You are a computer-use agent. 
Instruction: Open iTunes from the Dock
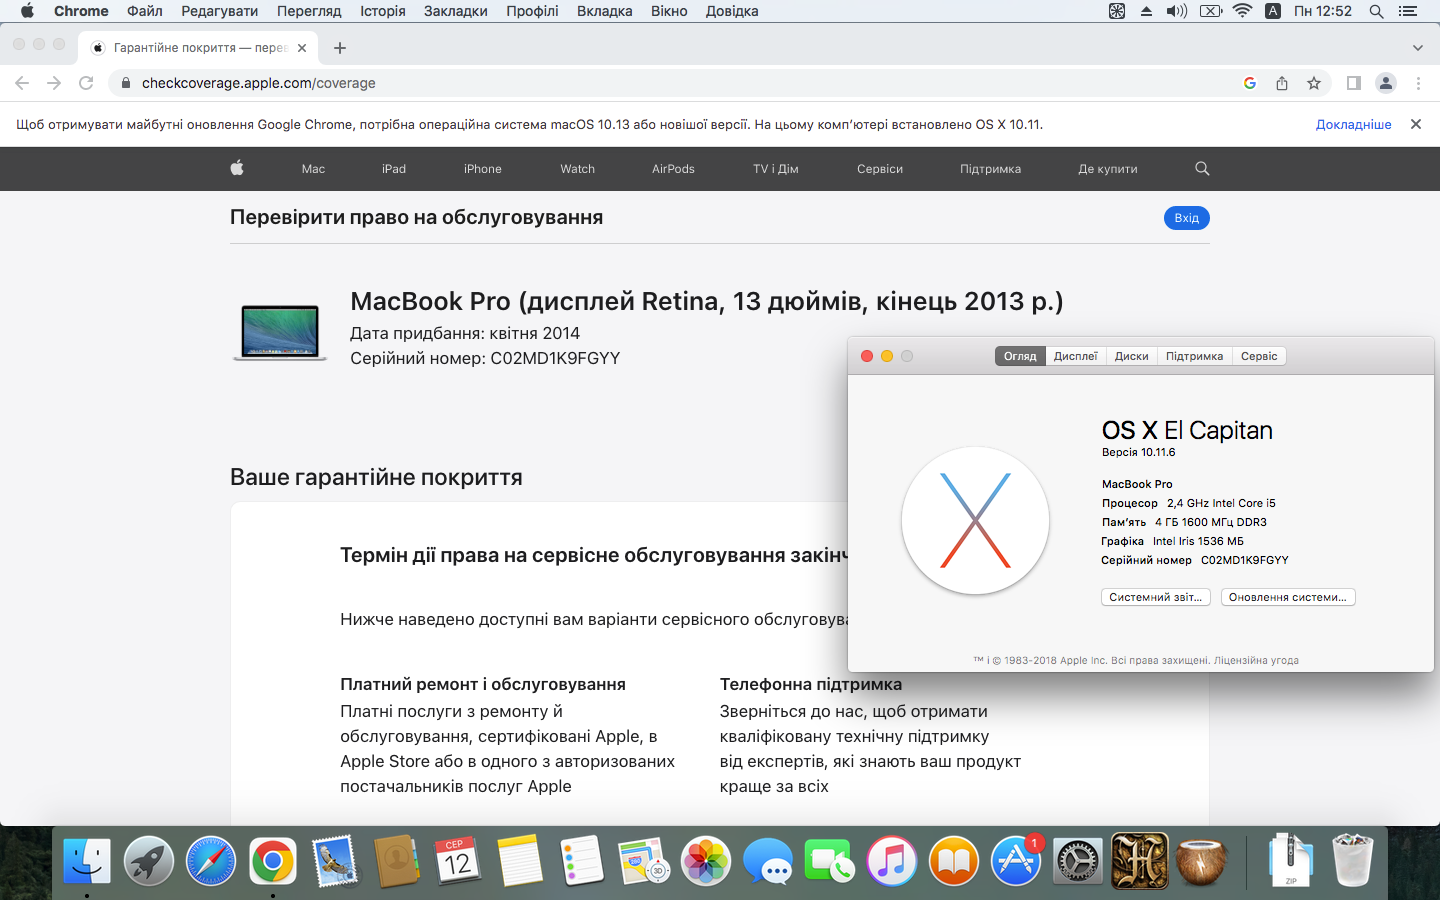(892, 861)
